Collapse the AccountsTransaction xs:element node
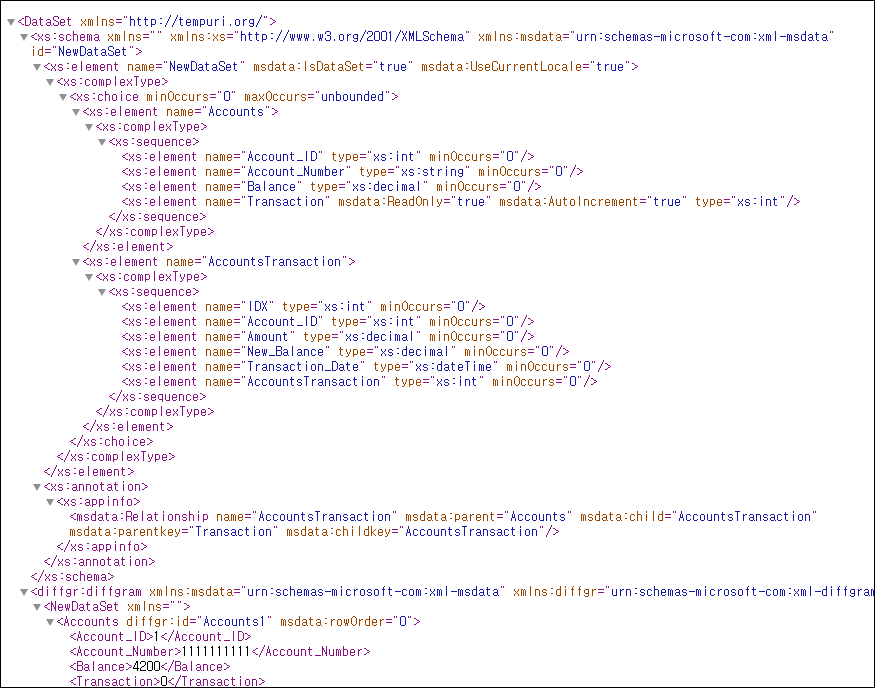Image resolution: width=875 pixels, height=688 pixels. tap(76, 262)
